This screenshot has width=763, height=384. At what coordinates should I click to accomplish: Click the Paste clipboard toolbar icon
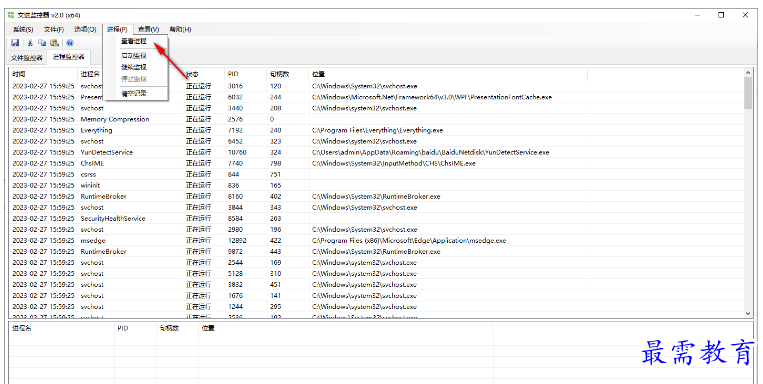[54, 43]
